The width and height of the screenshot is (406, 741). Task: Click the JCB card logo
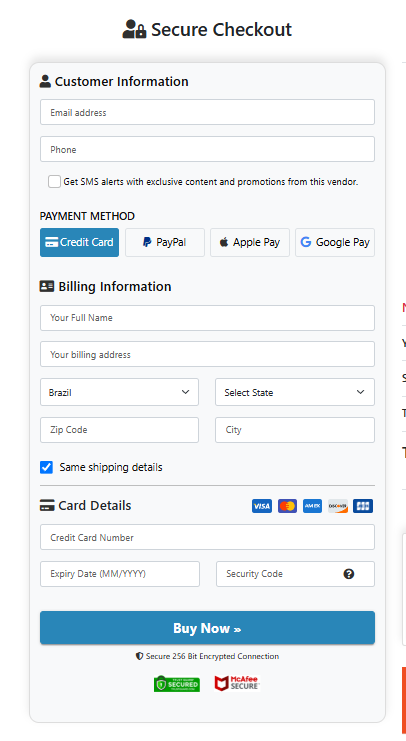[x=363, y=506]
